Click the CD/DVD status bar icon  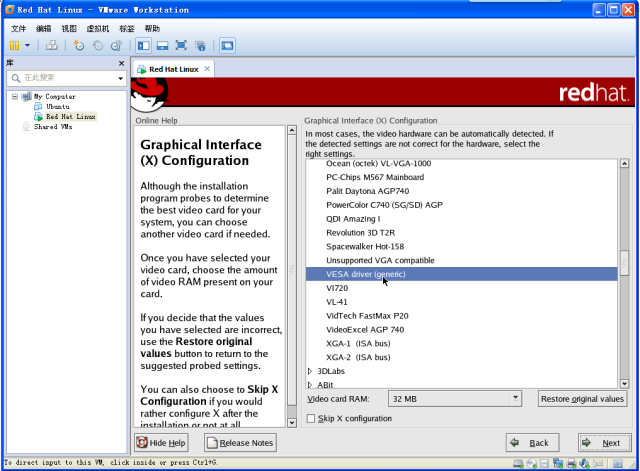click(x=531, y=463)
